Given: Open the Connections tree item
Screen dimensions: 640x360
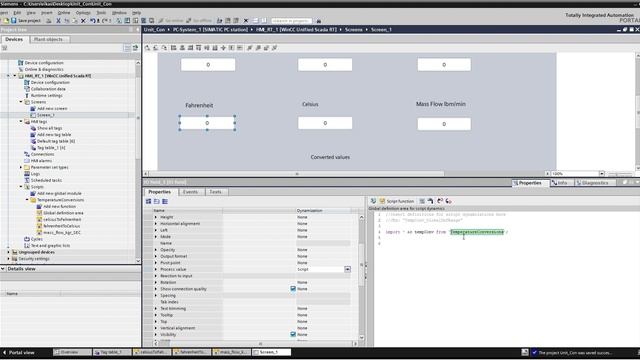Looking at the screenshot, I should click(x=42, y=154).
